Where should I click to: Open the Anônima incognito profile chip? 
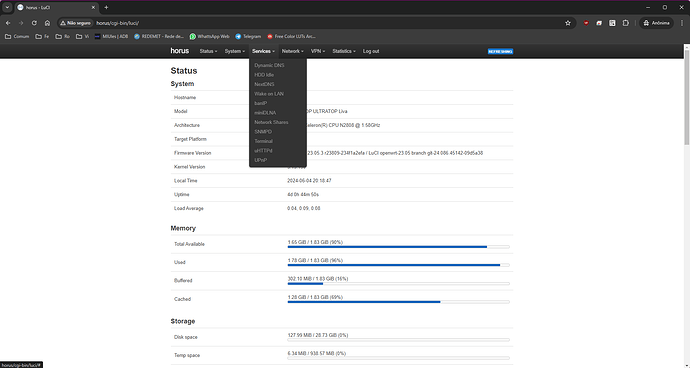[657, 23]
